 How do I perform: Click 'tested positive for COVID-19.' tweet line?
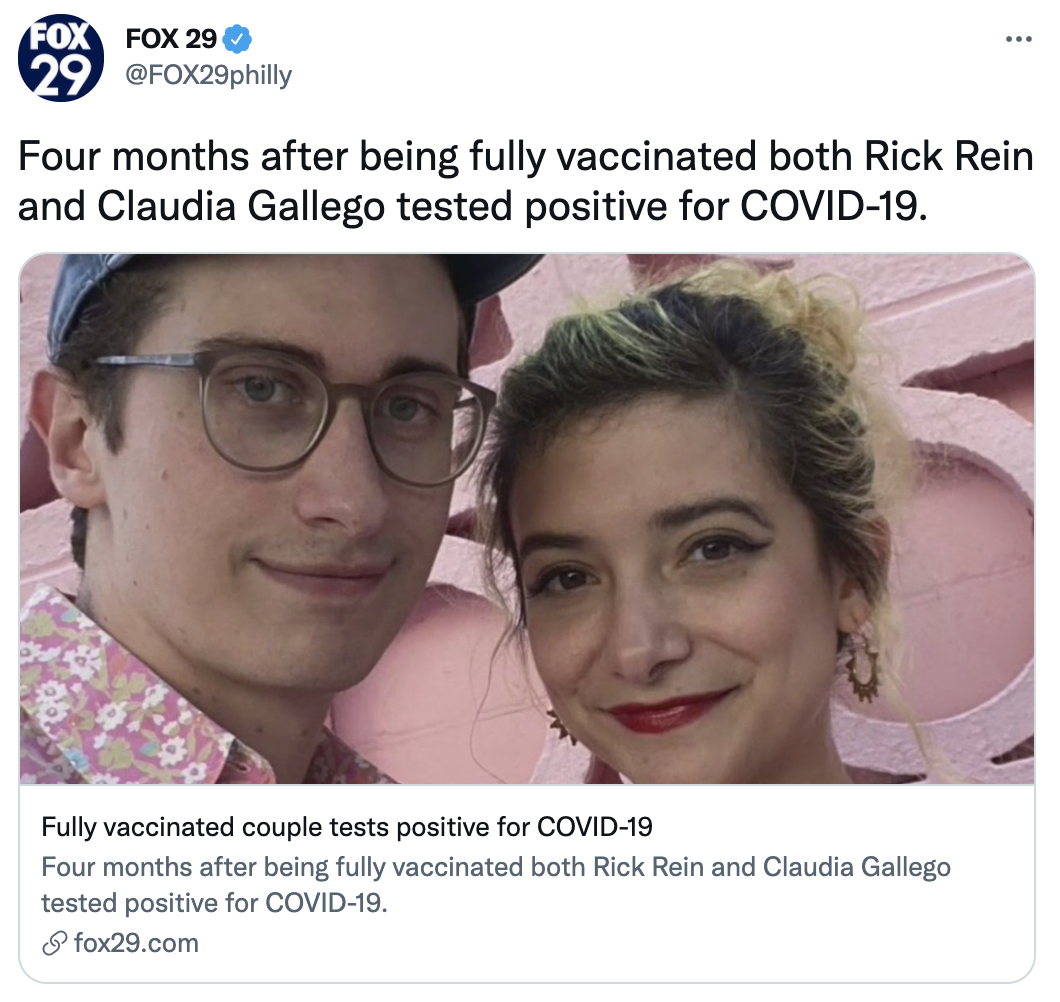tap(662, 206)
